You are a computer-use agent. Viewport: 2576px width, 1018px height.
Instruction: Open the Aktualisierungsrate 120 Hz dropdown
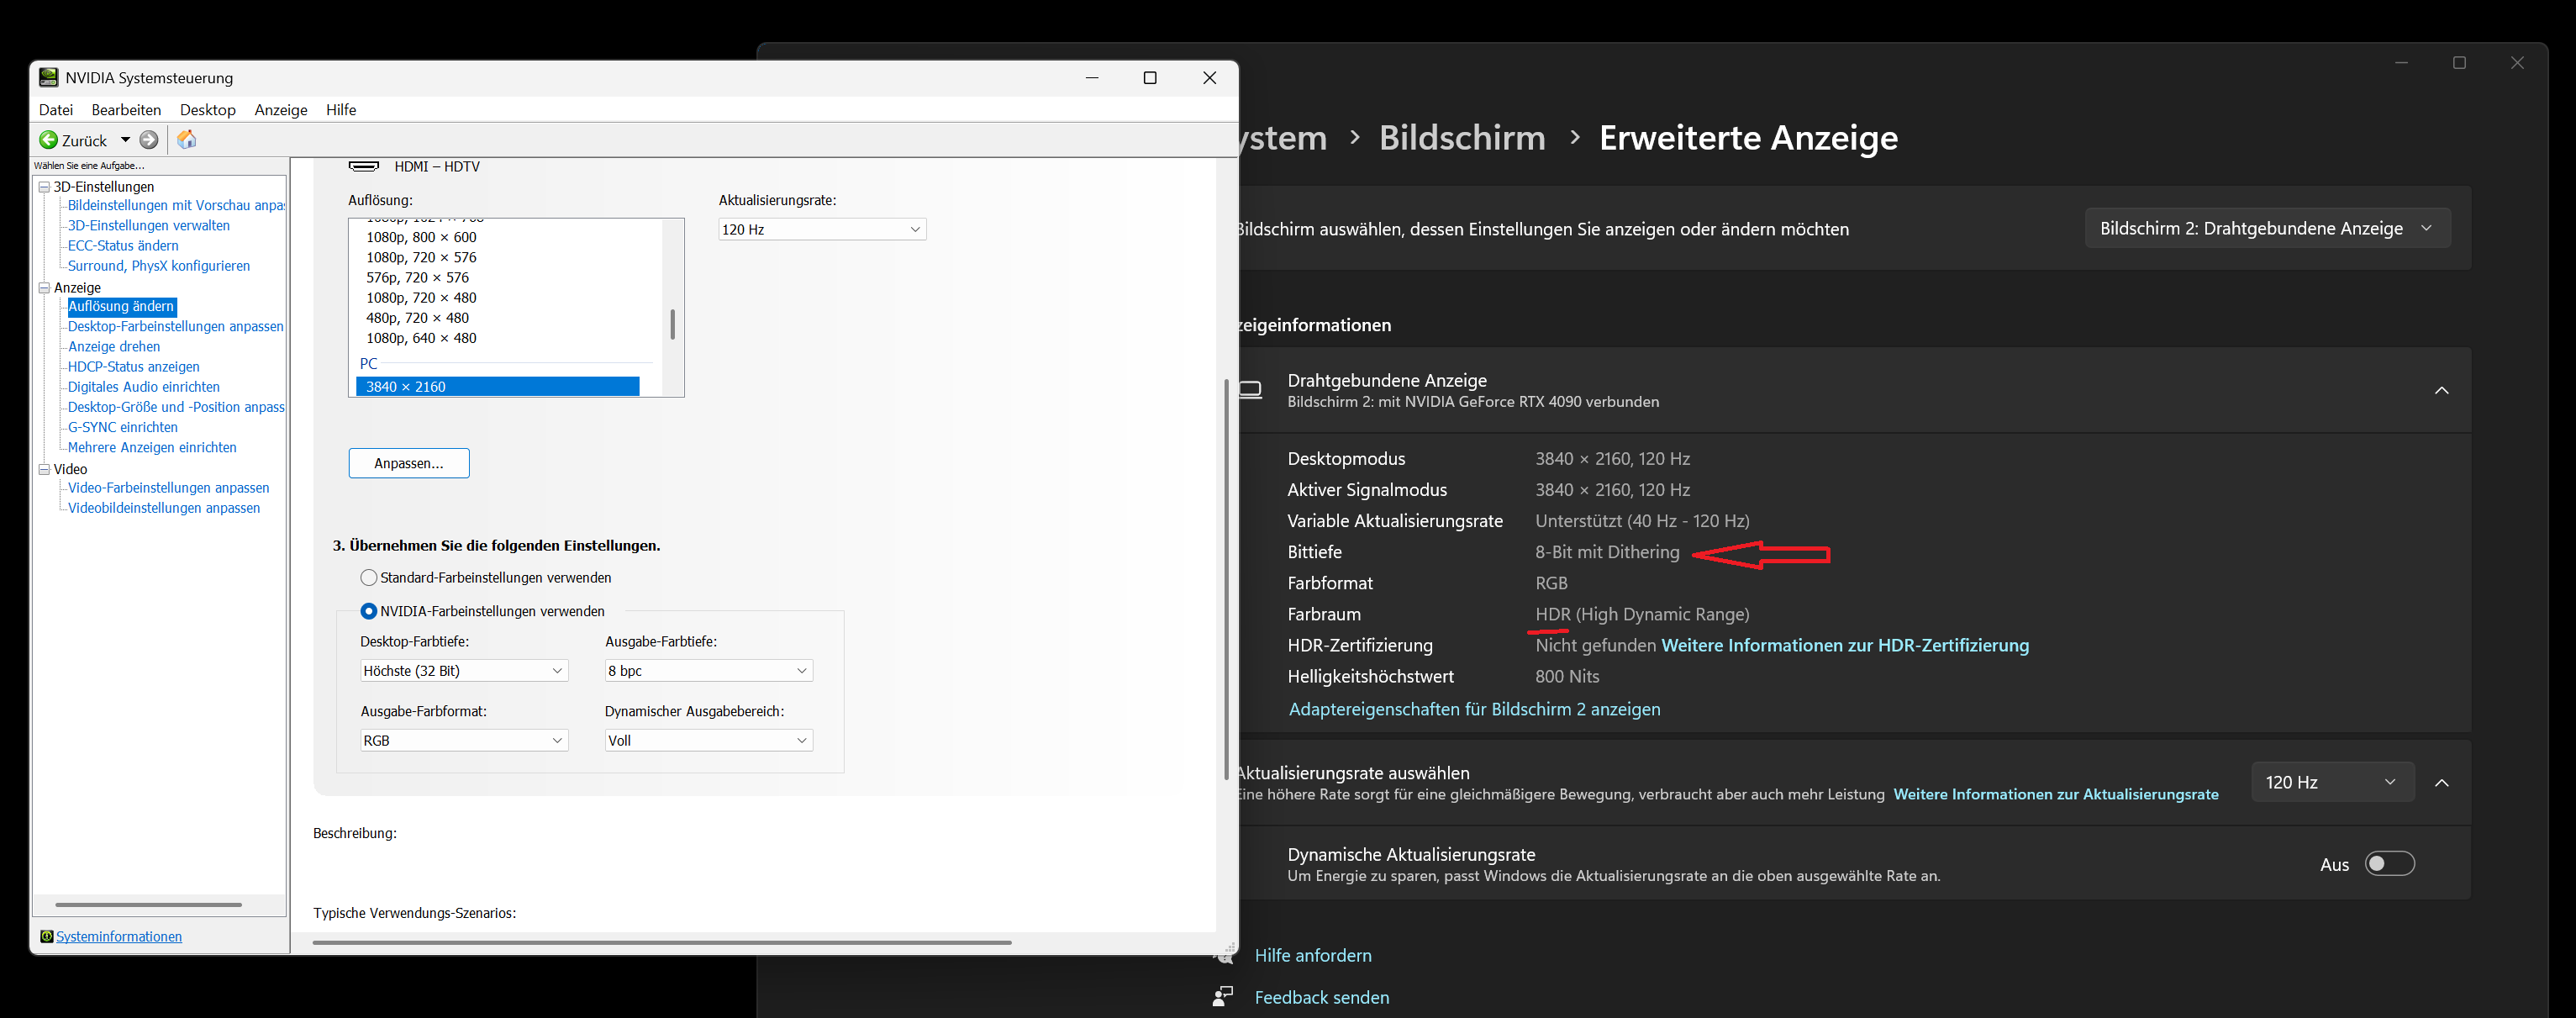click(2333, 781)
